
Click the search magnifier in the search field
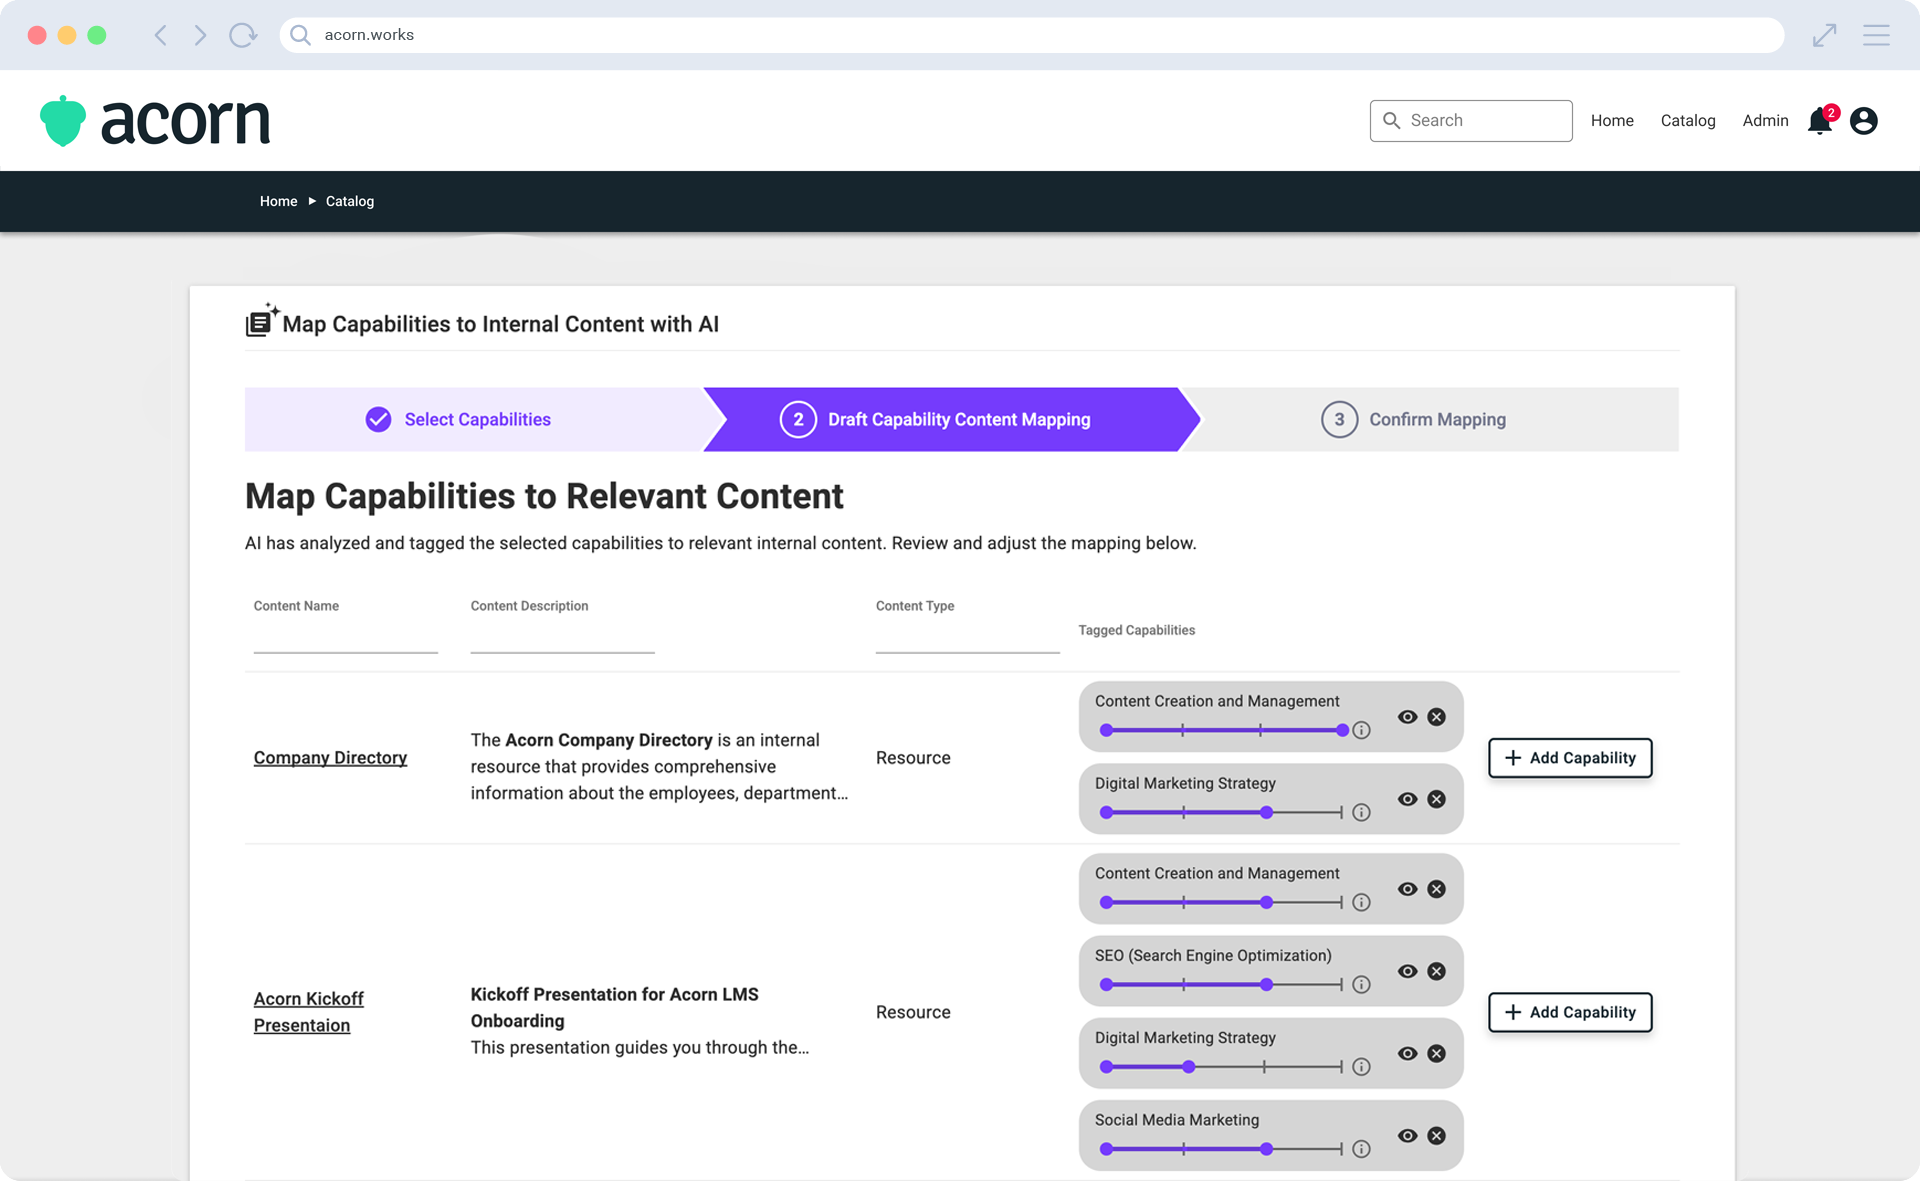1391,120
